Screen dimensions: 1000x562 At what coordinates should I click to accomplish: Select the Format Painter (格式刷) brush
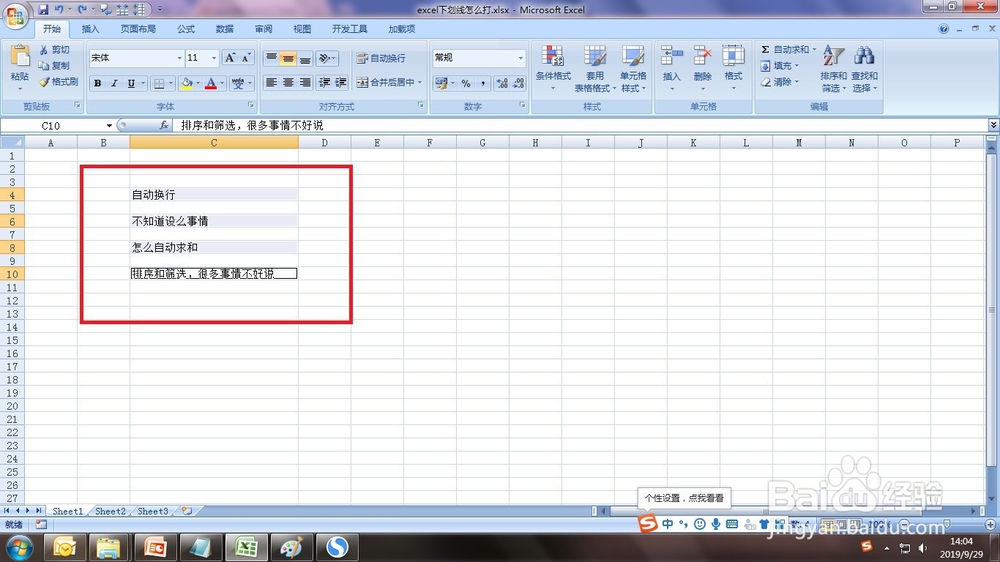coord(58,82)
